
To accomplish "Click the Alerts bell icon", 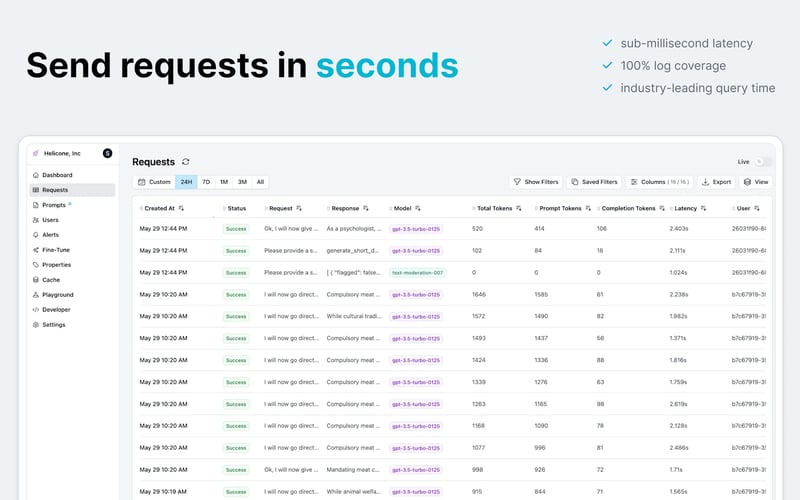I will [36, 235].
